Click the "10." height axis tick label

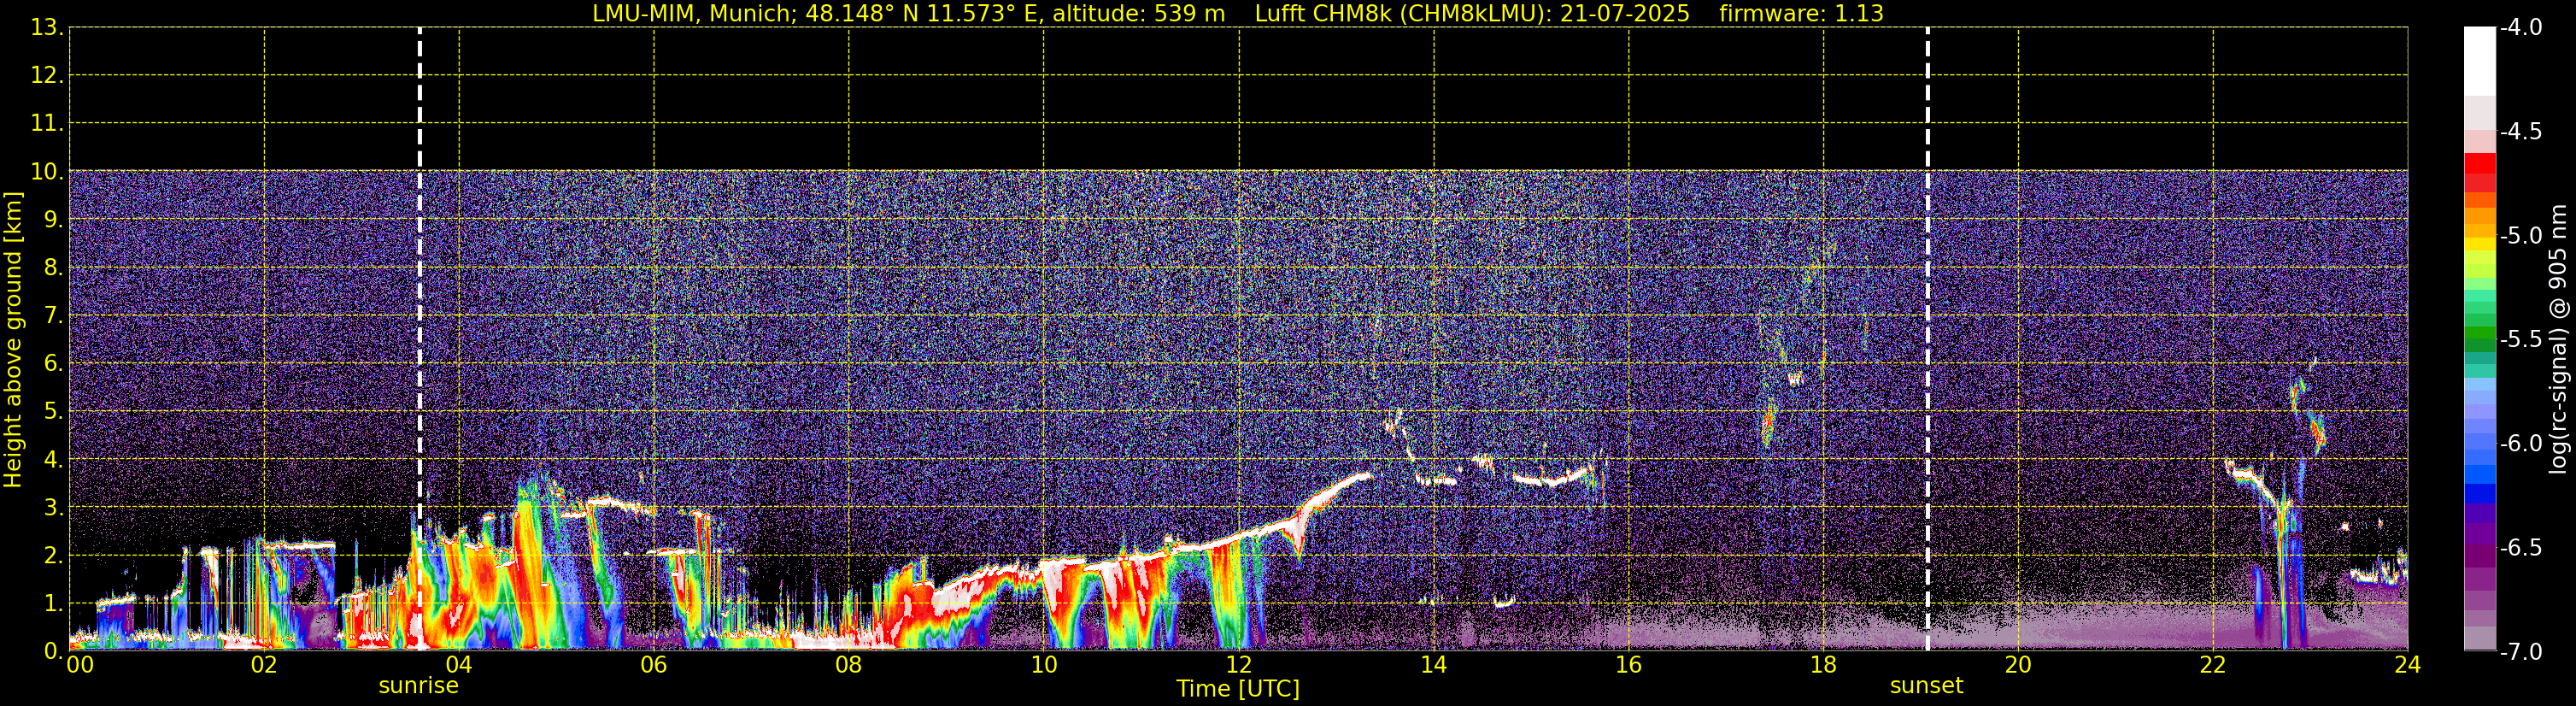point(48,172)
